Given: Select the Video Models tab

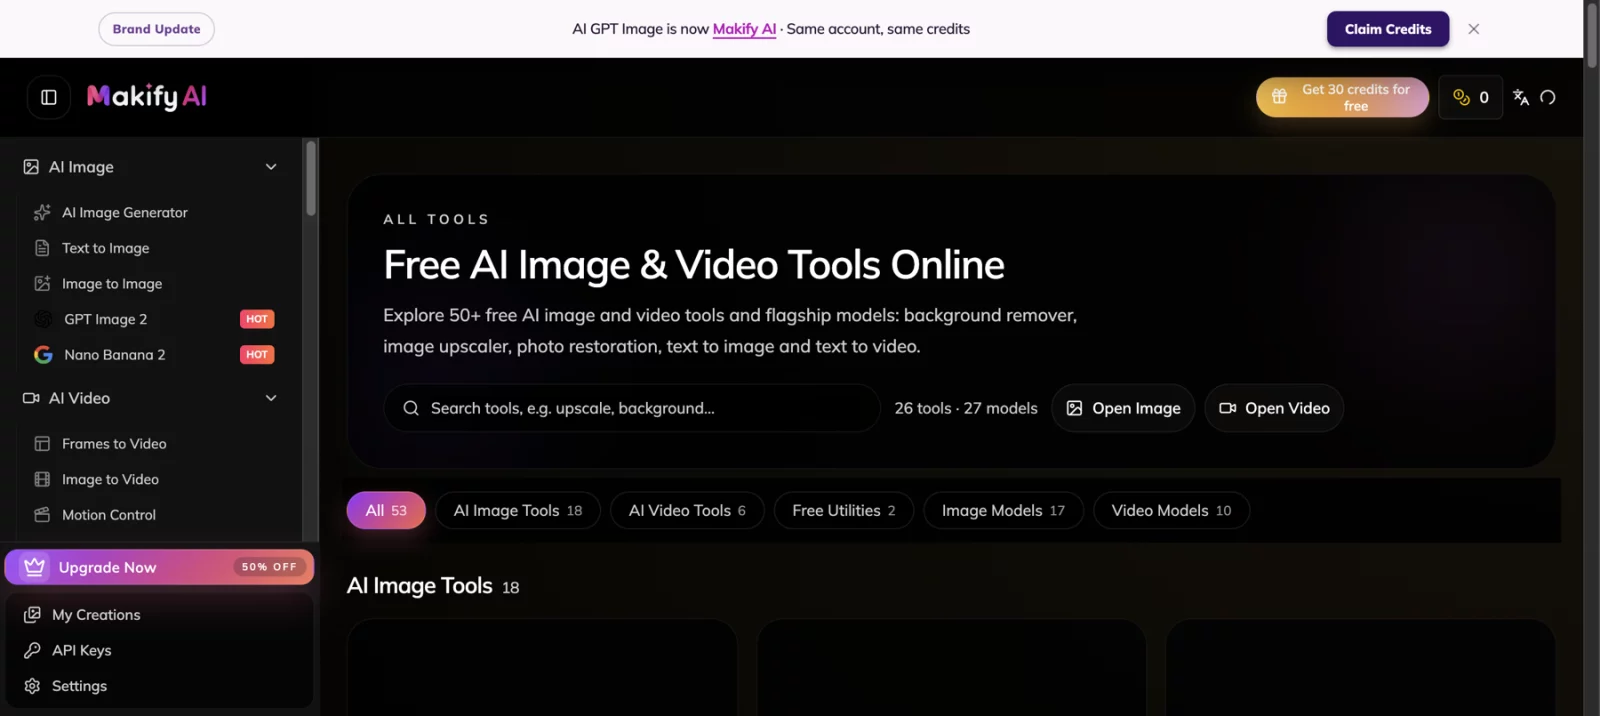Looking at the screenshot, I should pos(1171,510).
